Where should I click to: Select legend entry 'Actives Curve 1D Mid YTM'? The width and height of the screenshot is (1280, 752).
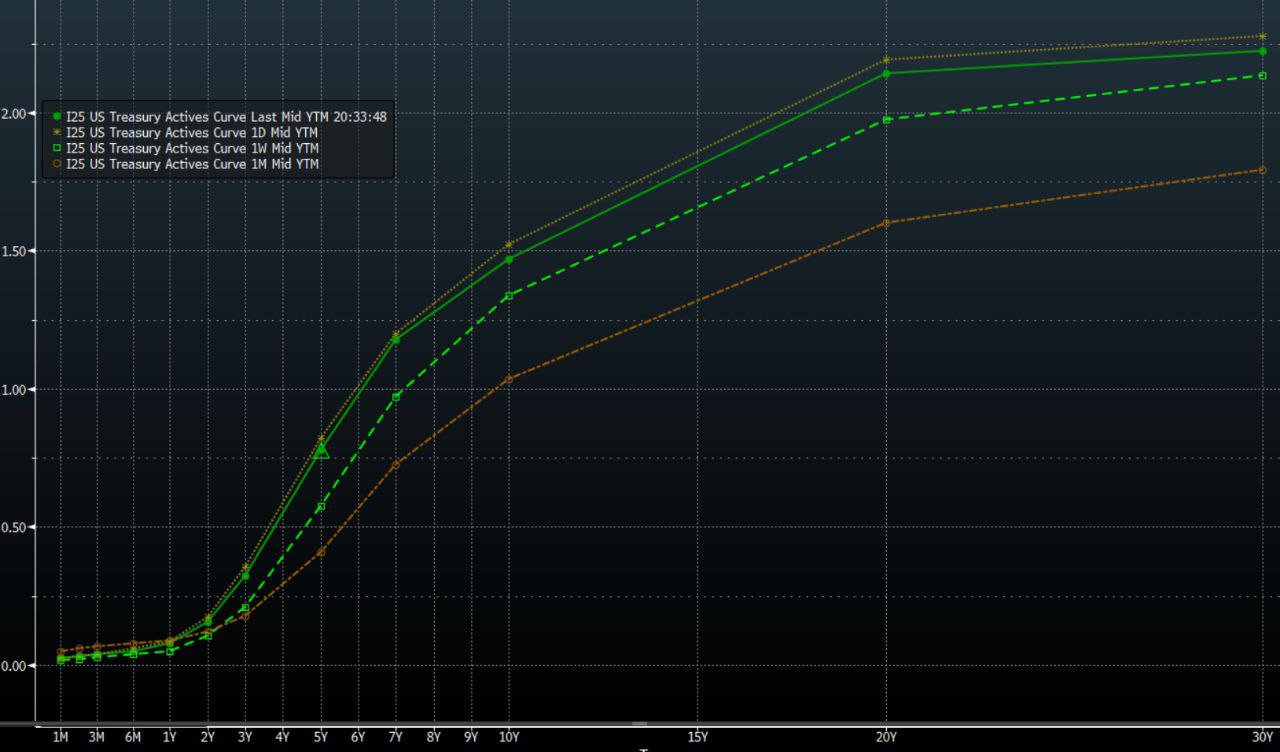[241, 132]
